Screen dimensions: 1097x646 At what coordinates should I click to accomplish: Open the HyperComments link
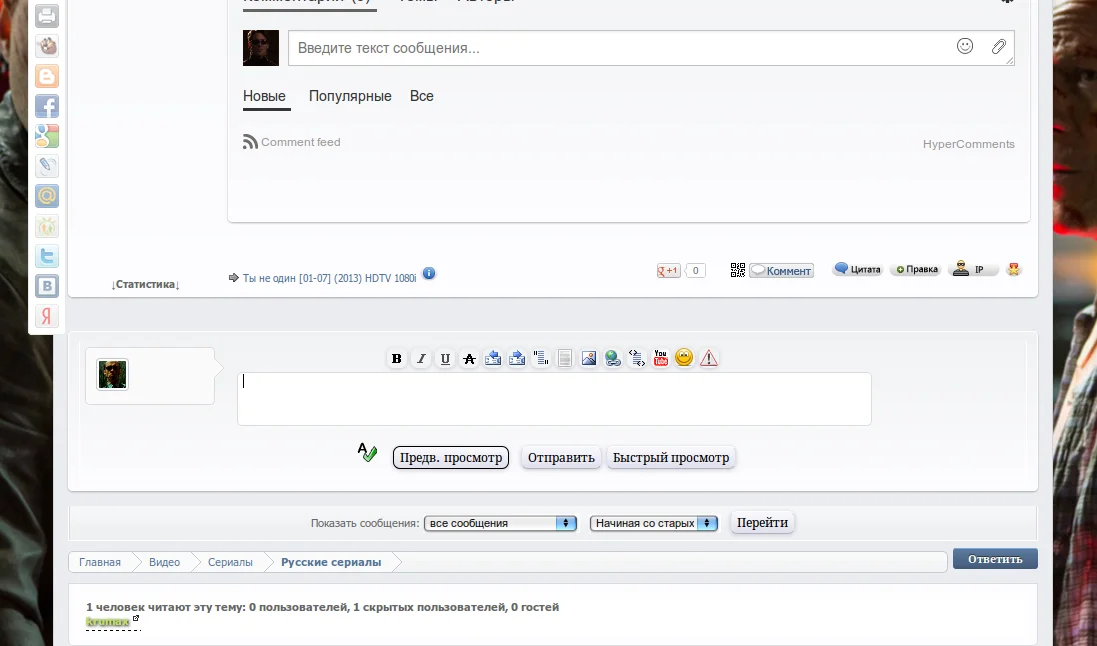968,144
